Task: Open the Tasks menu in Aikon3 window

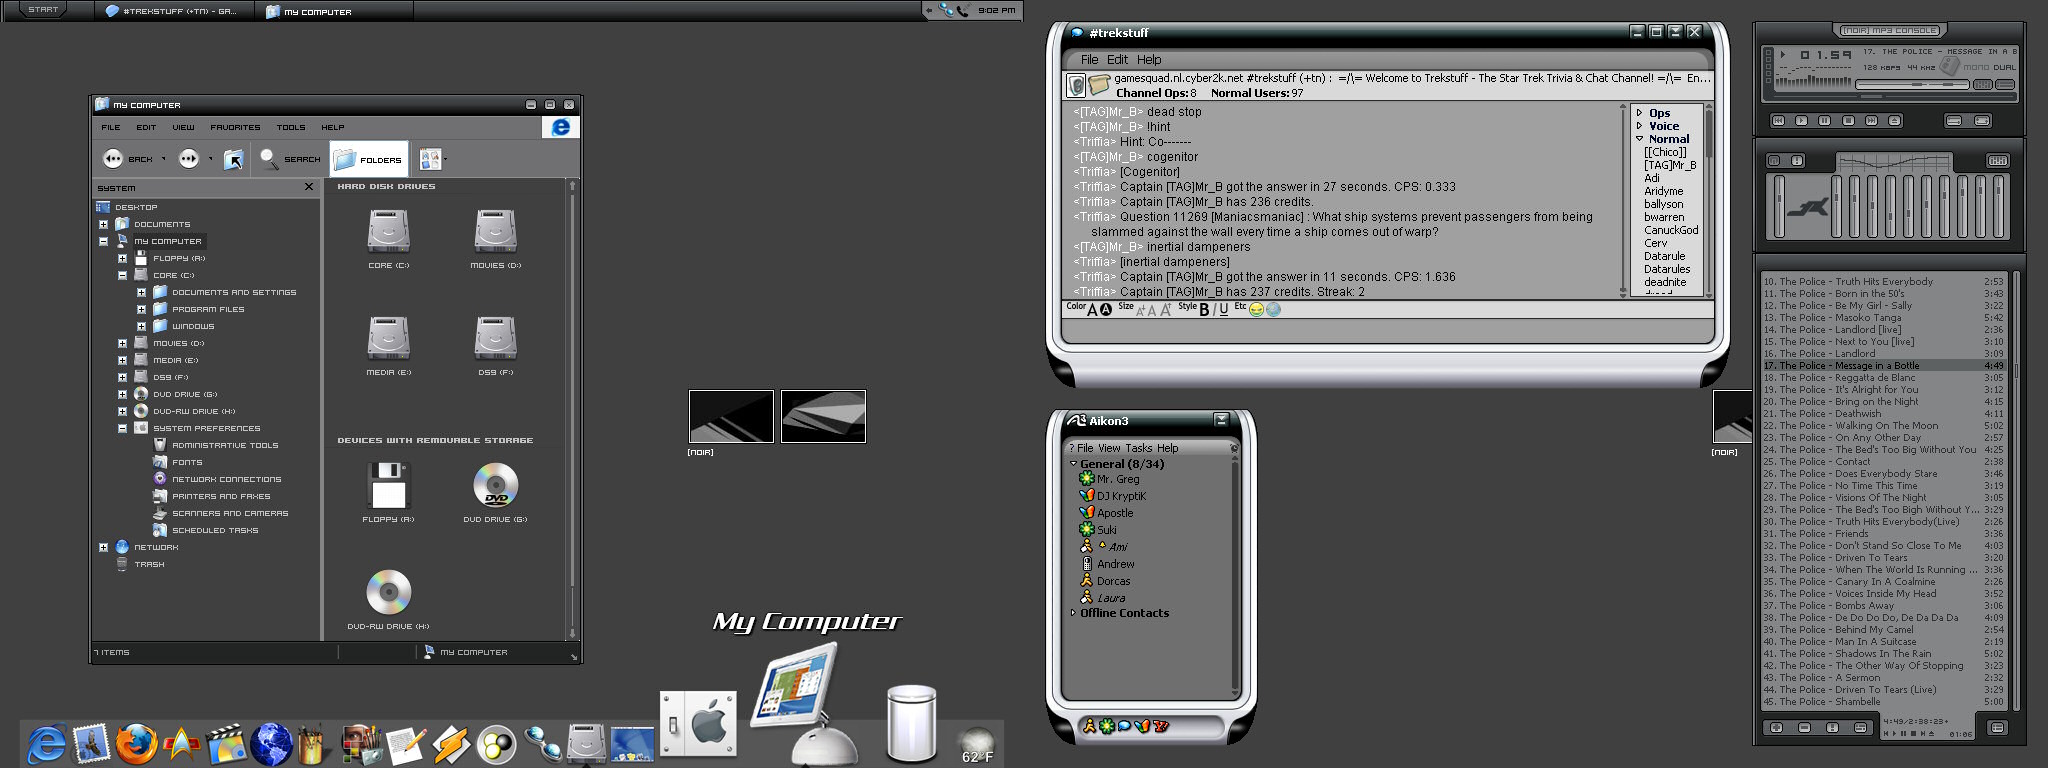Action: coord(1139,448)
